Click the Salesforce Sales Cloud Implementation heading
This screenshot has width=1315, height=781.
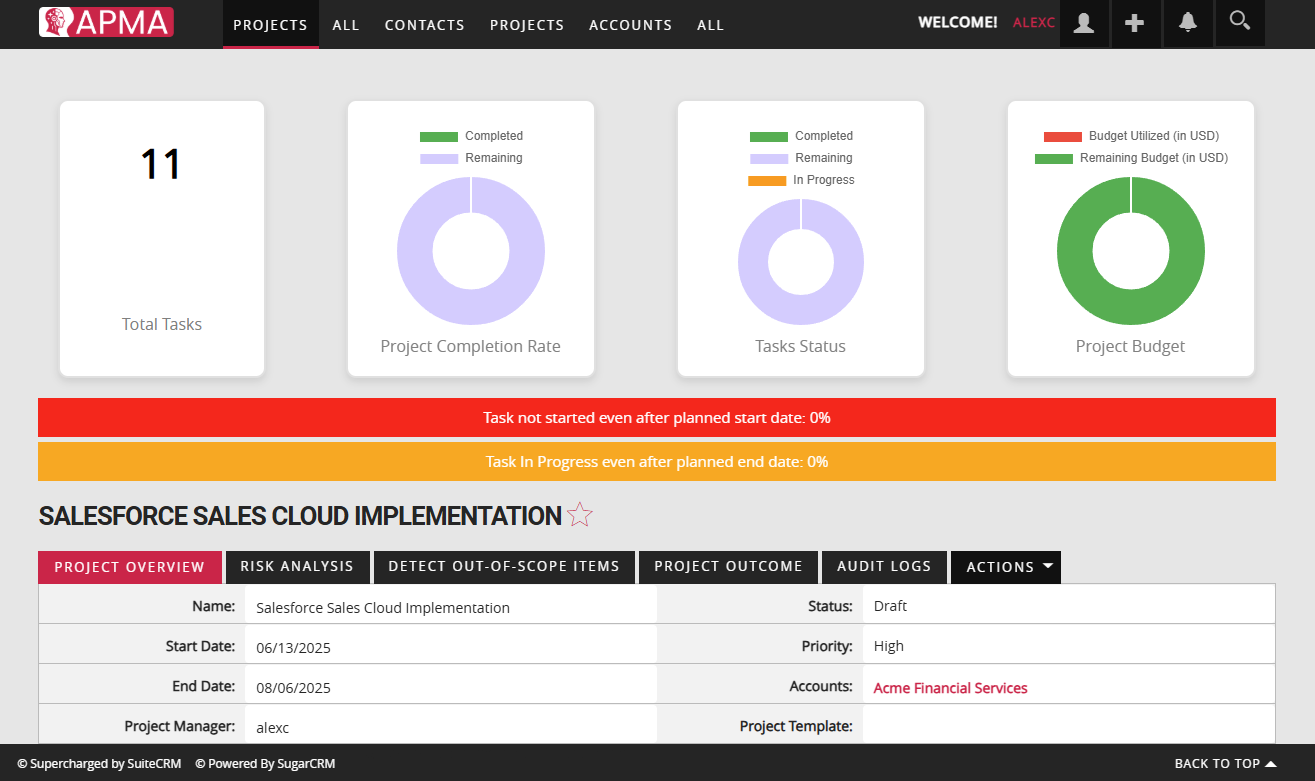[x=300, y=516]
